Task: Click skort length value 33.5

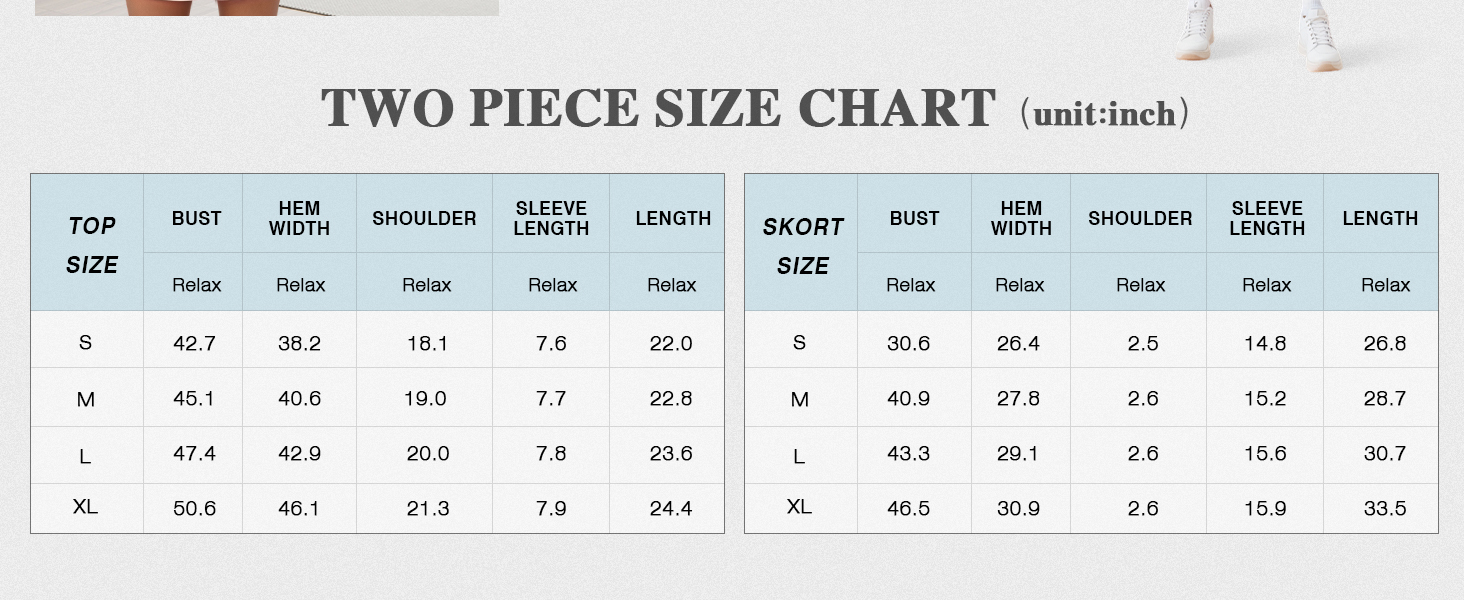Action: point(1385,508)
